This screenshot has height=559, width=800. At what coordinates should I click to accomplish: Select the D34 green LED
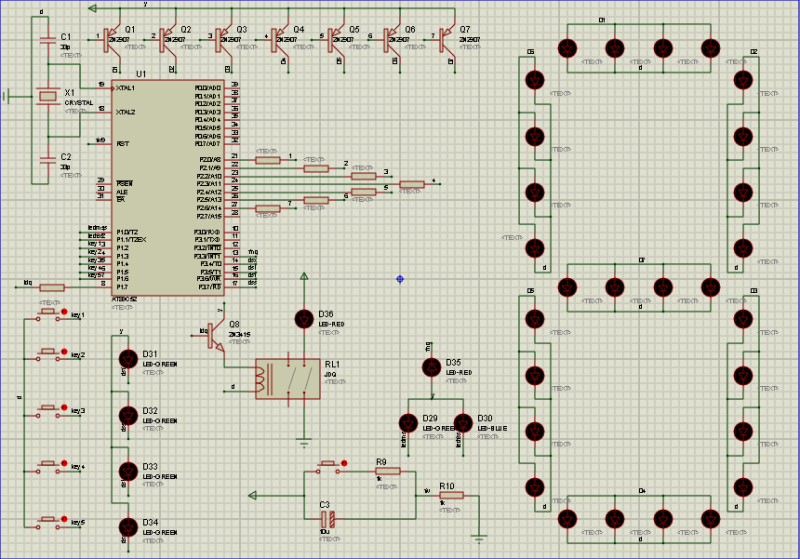coord(127,527)
